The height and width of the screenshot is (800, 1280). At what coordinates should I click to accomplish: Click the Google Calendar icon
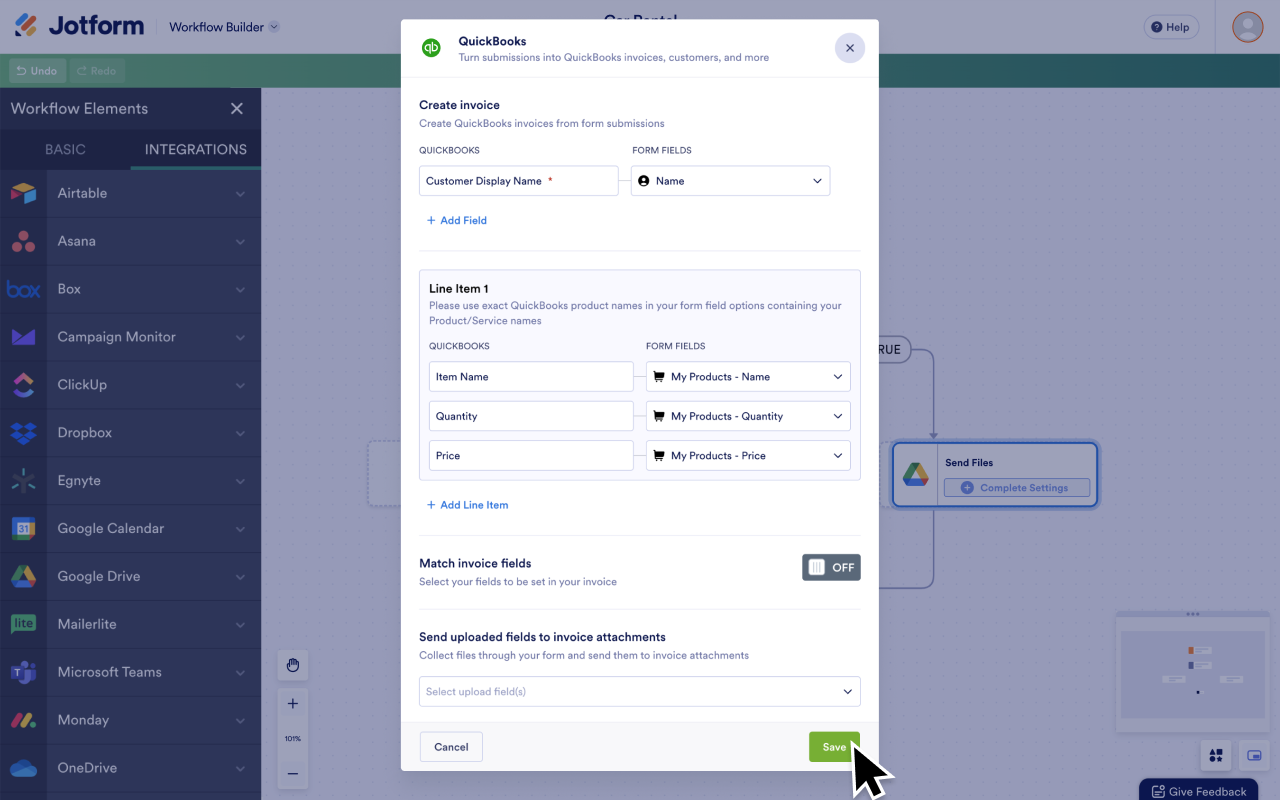point(23,528)
